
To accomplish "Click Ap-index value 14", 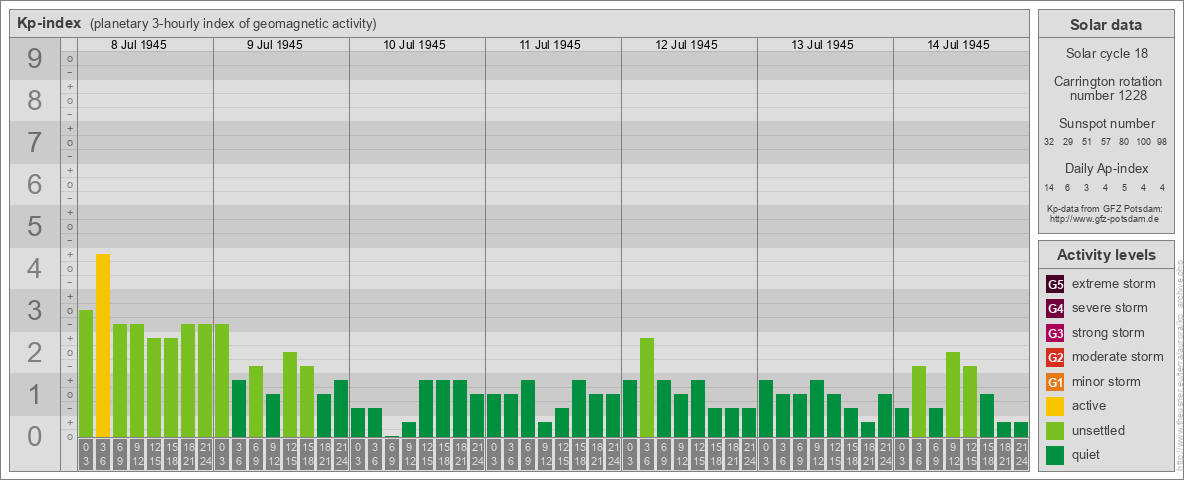I will [1049, 187].
